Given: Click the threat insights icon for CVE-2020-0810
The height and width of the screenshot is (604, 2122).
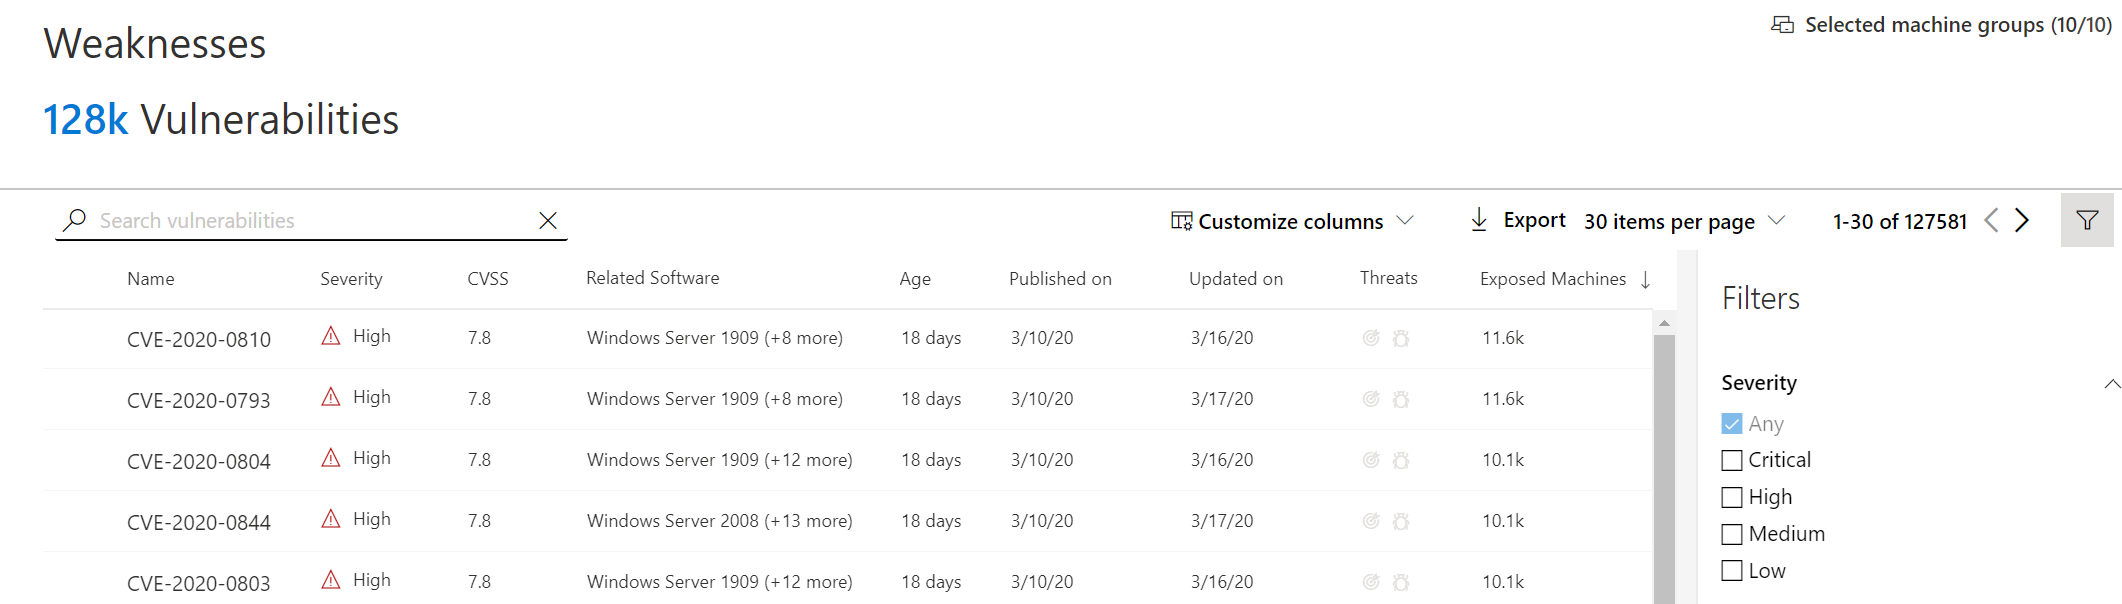Looking at the screenshot, I should 1371,338.
